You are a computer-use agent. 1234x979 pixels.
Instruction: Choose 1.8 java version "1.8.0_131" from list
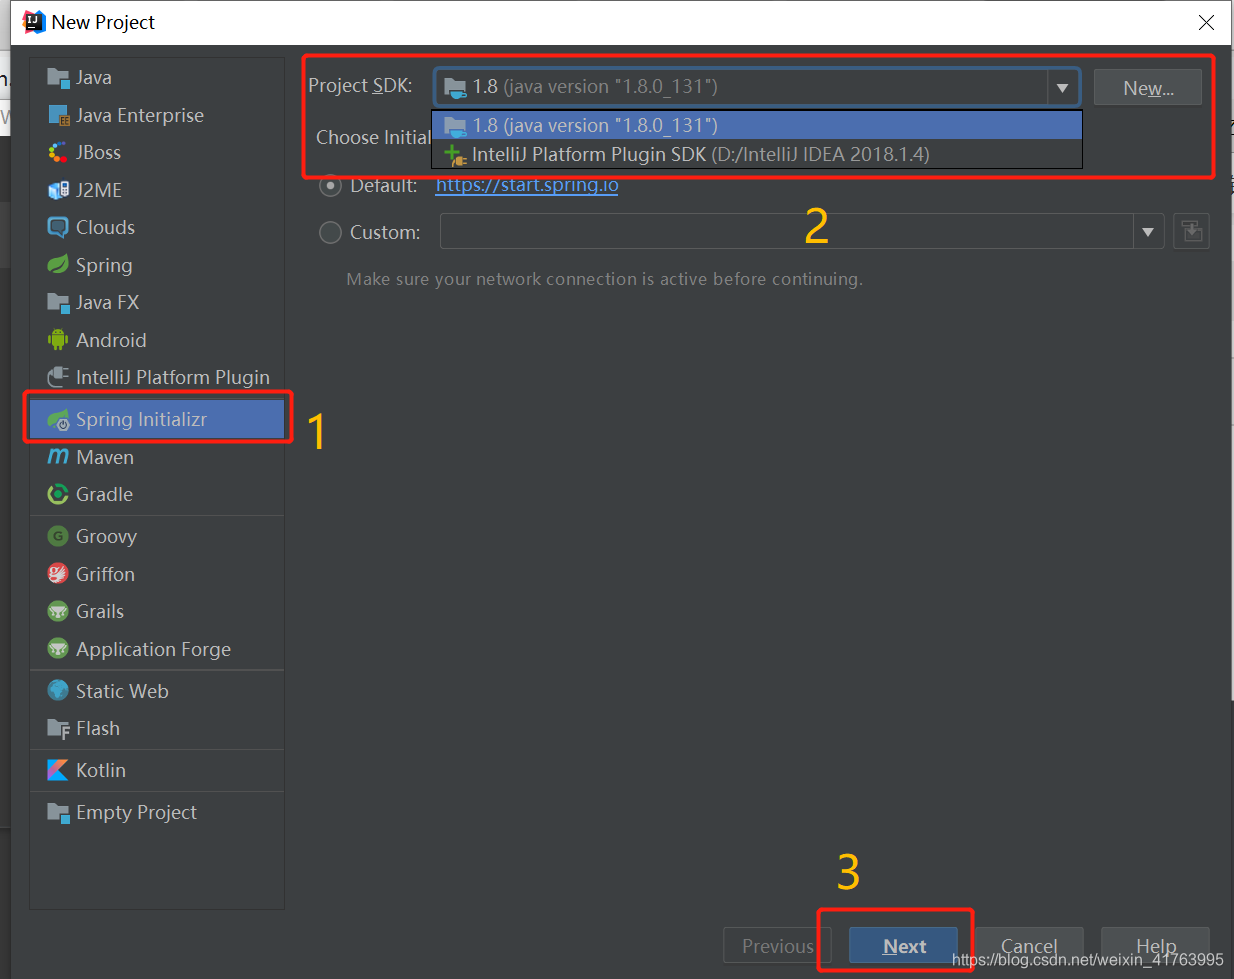click(757, 125)
